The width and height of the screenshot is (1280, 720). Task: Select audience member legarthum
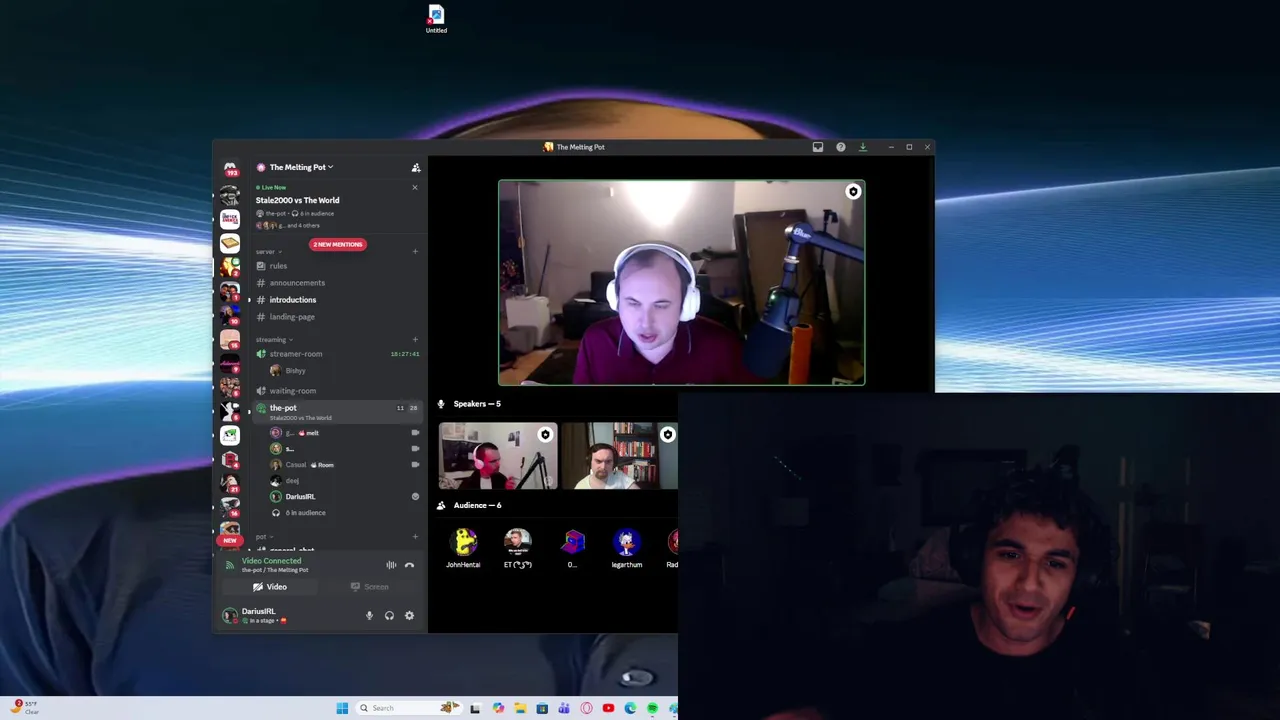(x=627, y=549)
